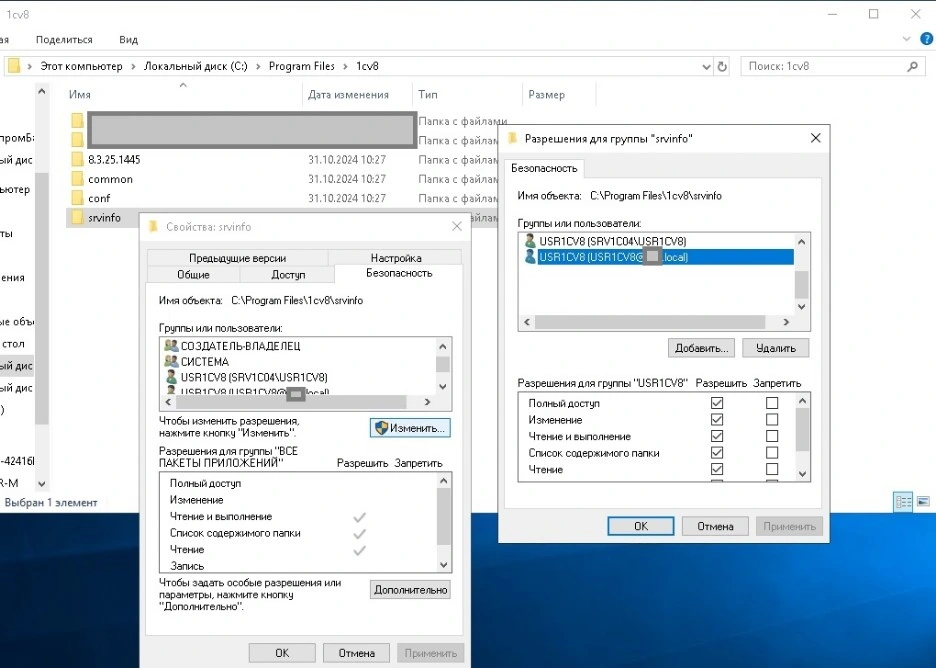936x668 pixels.
Task: Open the Доступ tab in properties
Action: pos(288,275)
